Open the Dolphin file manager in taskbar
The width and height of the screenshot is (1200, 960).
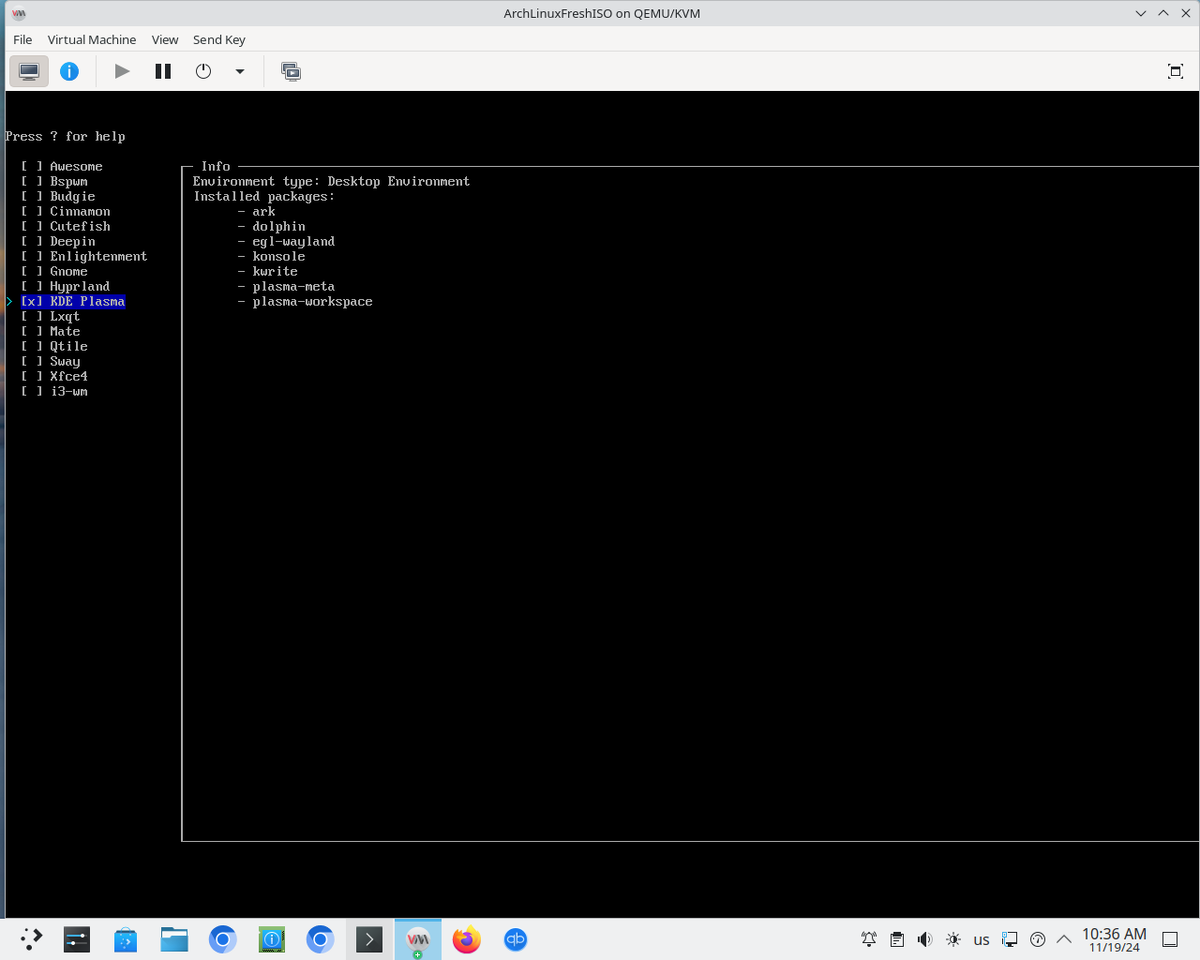pos(174,939)
